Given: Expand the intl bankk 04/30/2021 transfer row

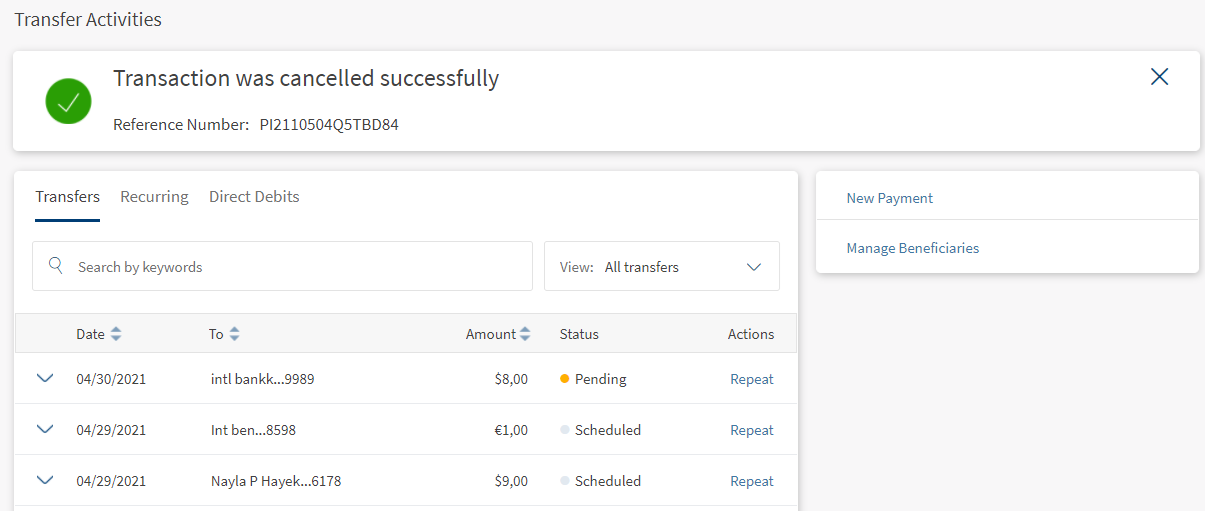Looking at the screenshot, I should [44, 378].
